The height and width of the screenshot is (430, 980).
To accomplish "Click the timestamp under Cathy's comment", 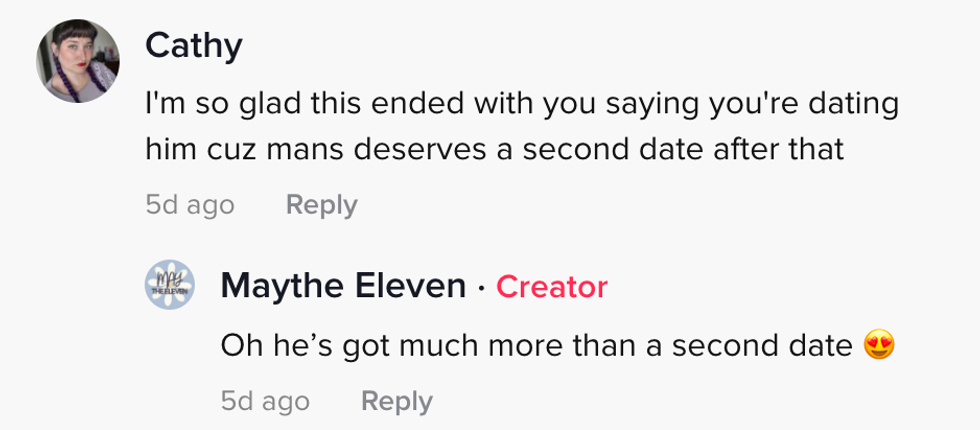I will click(x=190, y=205).
